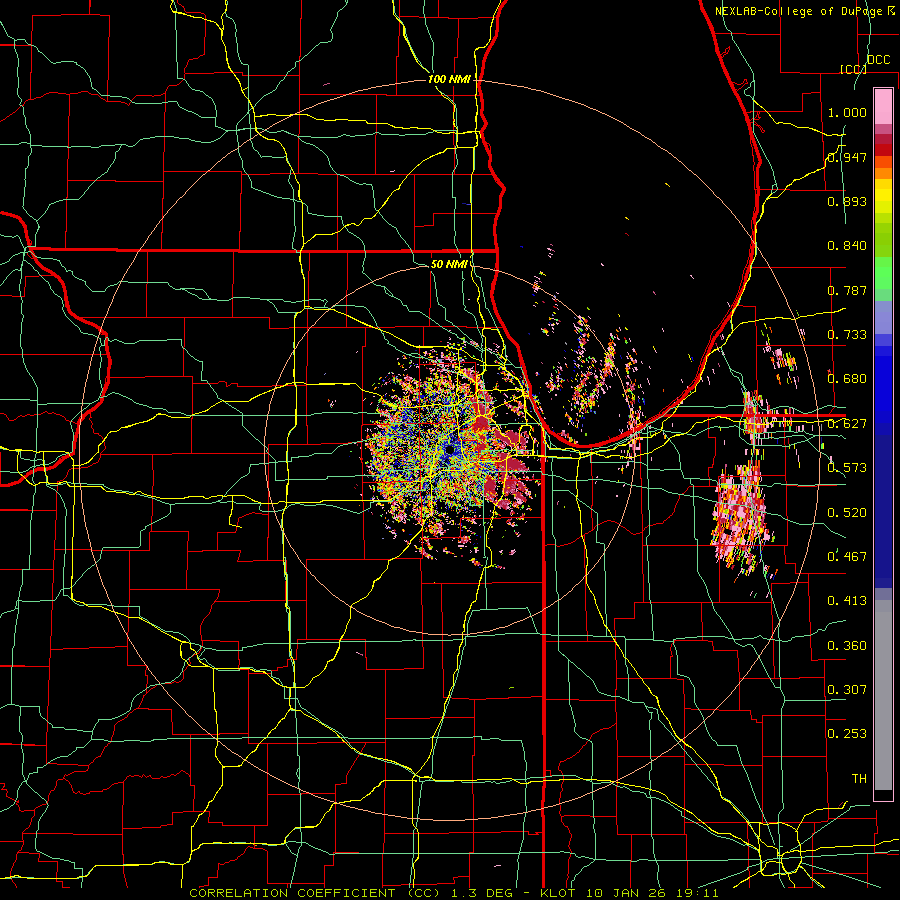Click the 0.787 scale value
The width and height of the screenshot is (900, 900).
[847, 290]
